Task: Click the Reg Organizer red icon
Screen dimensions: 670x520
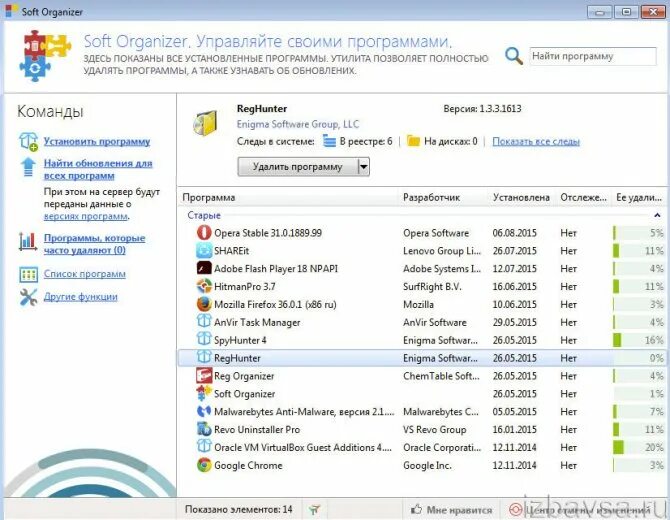Action: (204, 375)
